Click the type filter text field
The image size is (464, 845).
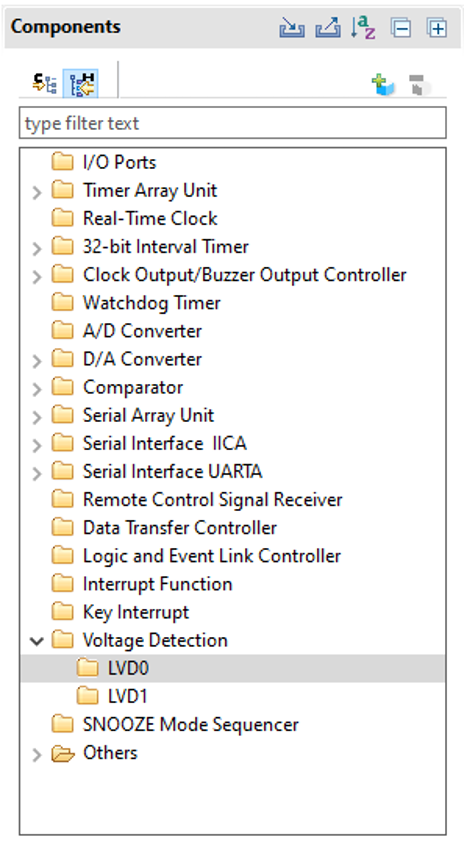(x=232, y=123)
